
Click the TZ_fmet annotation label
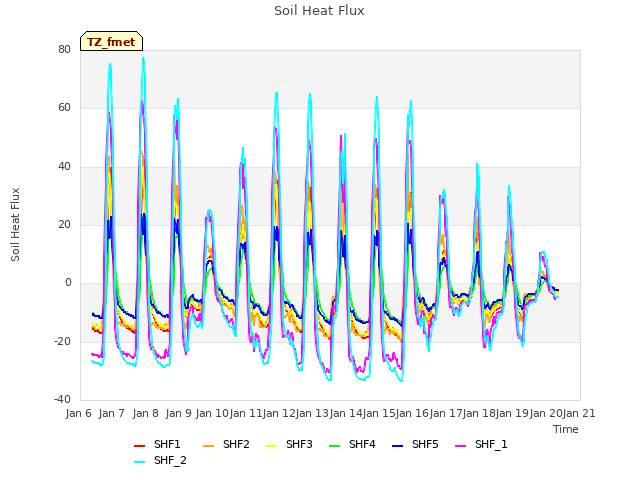pyautogui.click(x=111, y=42)
